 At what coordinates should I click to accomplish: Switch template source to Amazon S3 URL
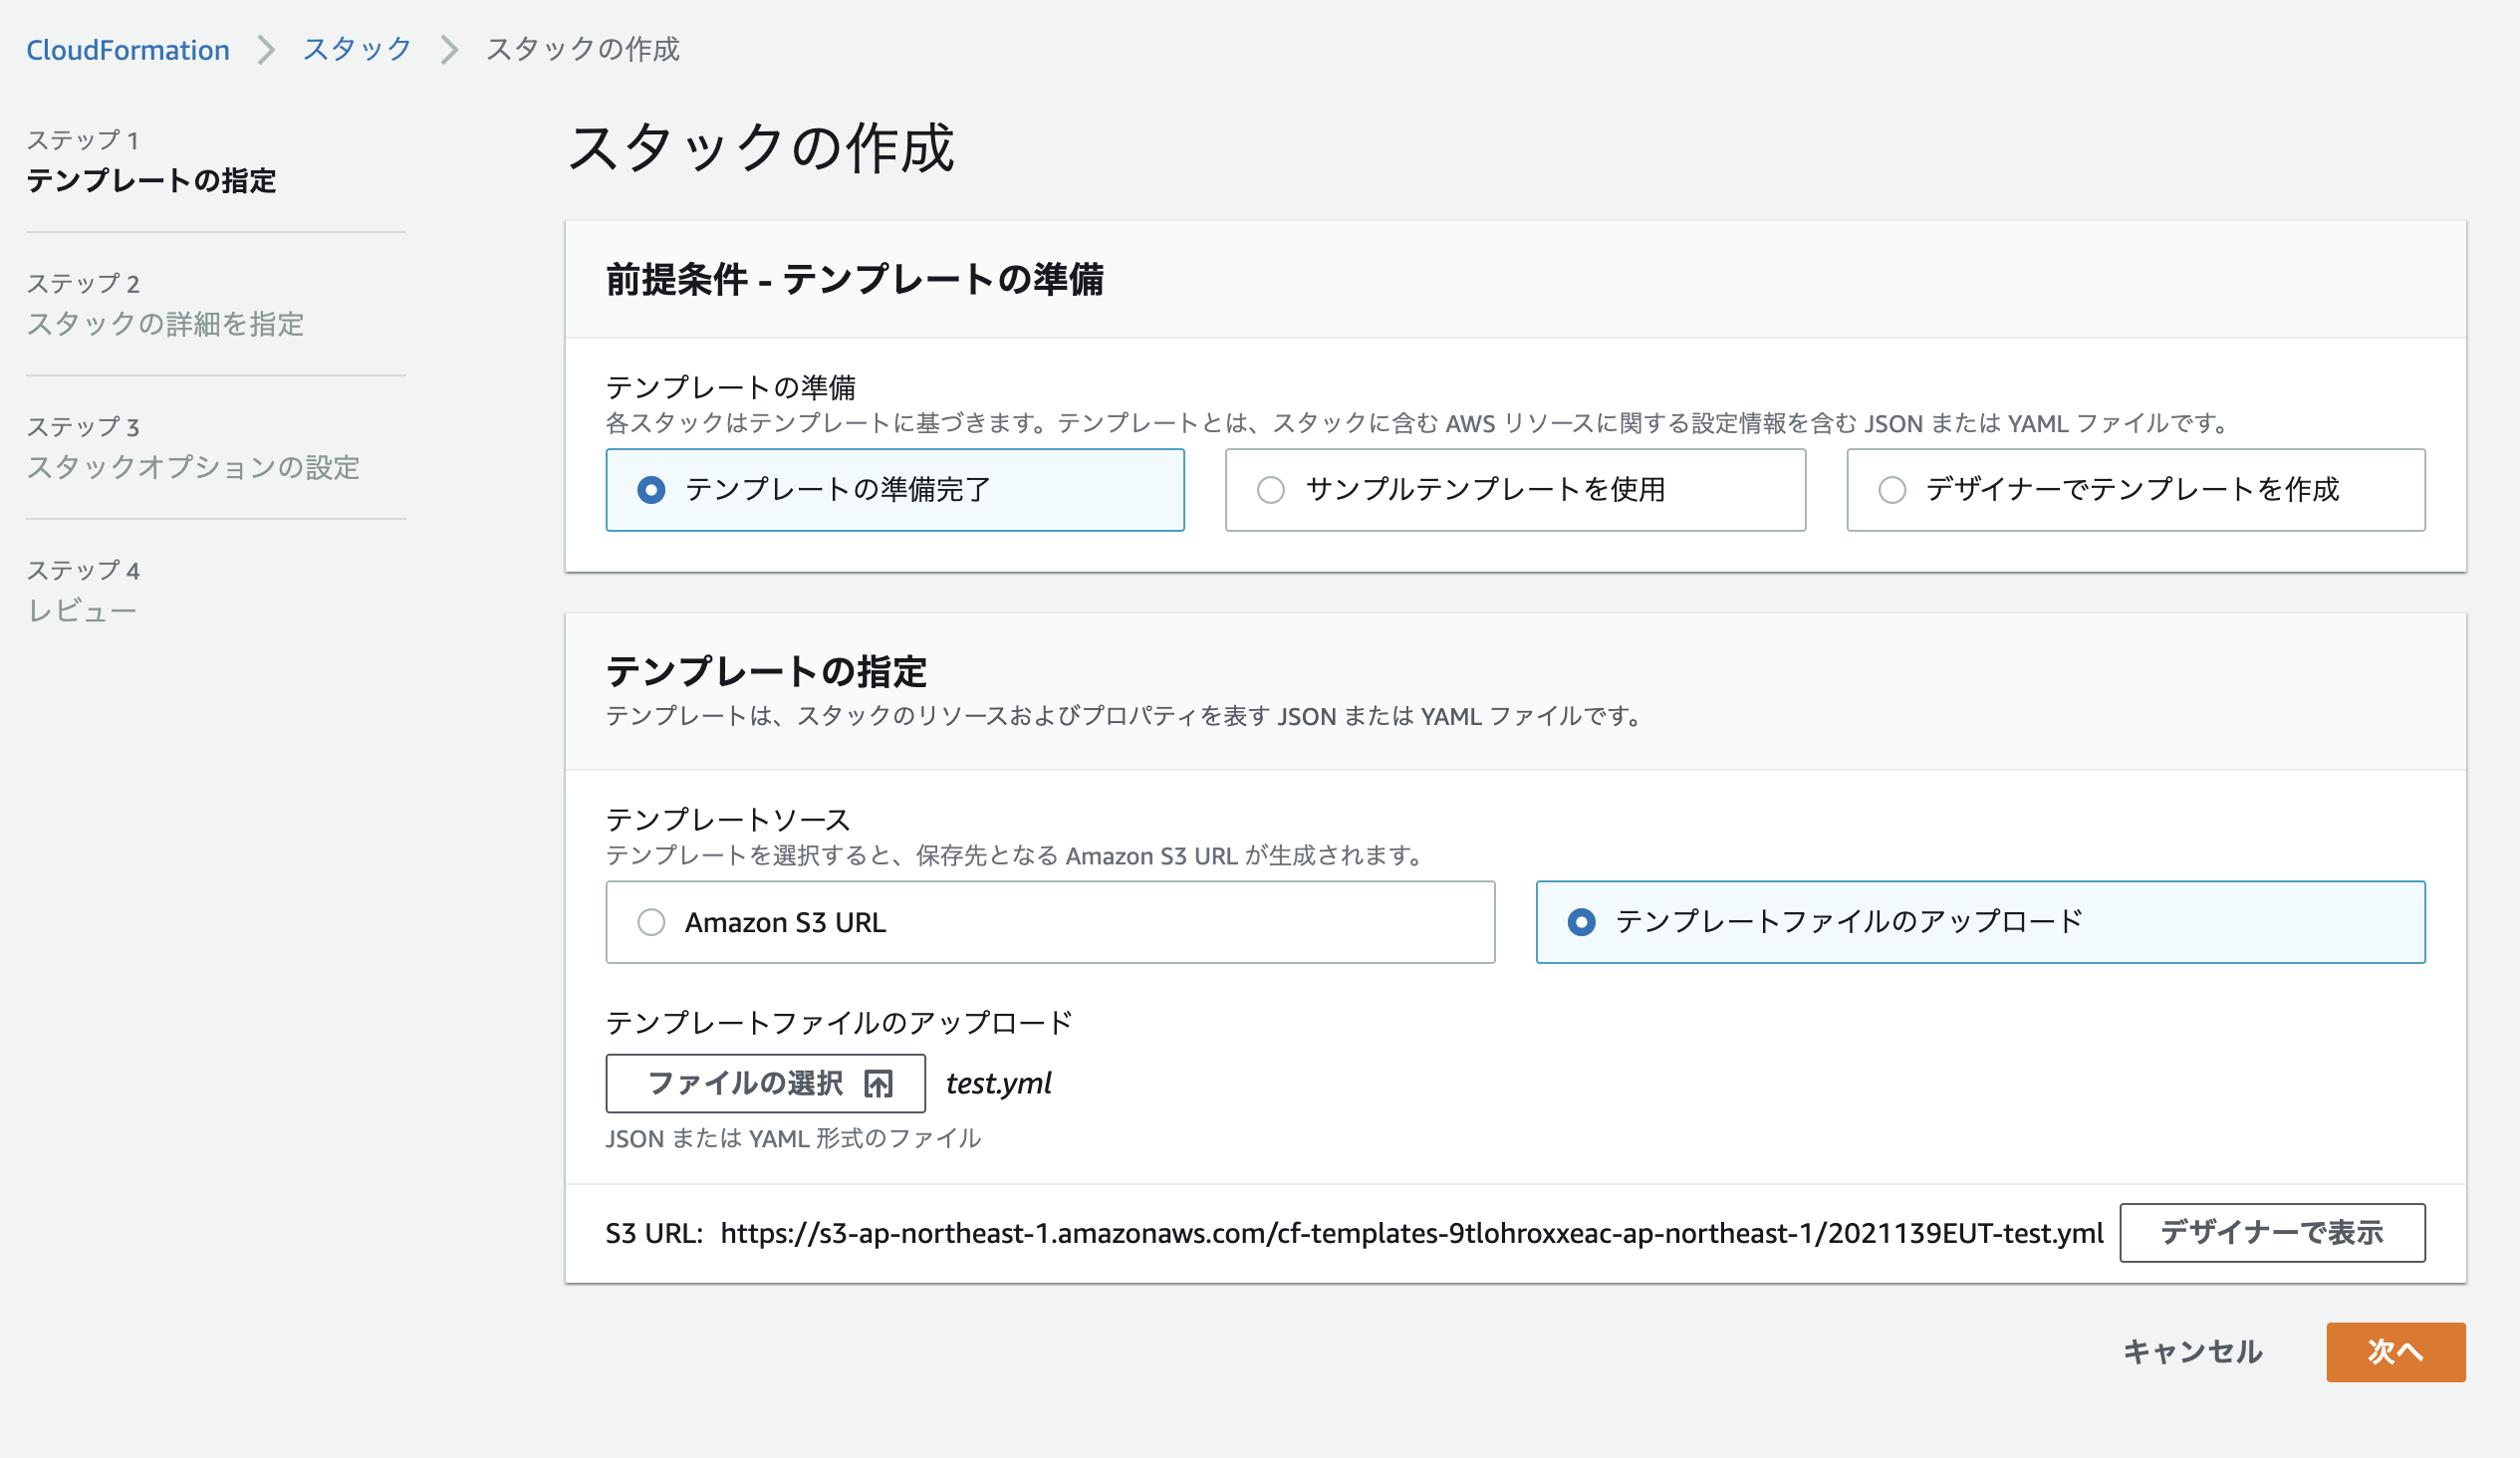pos(652,922)
